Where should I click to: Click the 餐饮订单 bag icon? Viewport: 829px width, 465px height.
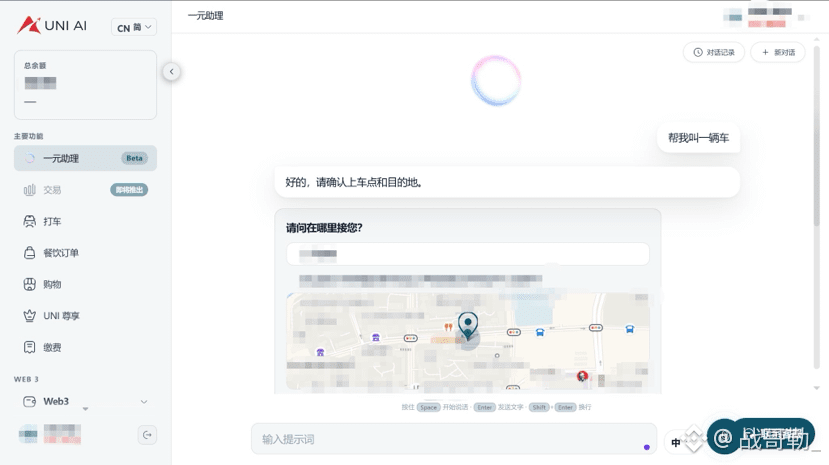click(x=30, y=253)
